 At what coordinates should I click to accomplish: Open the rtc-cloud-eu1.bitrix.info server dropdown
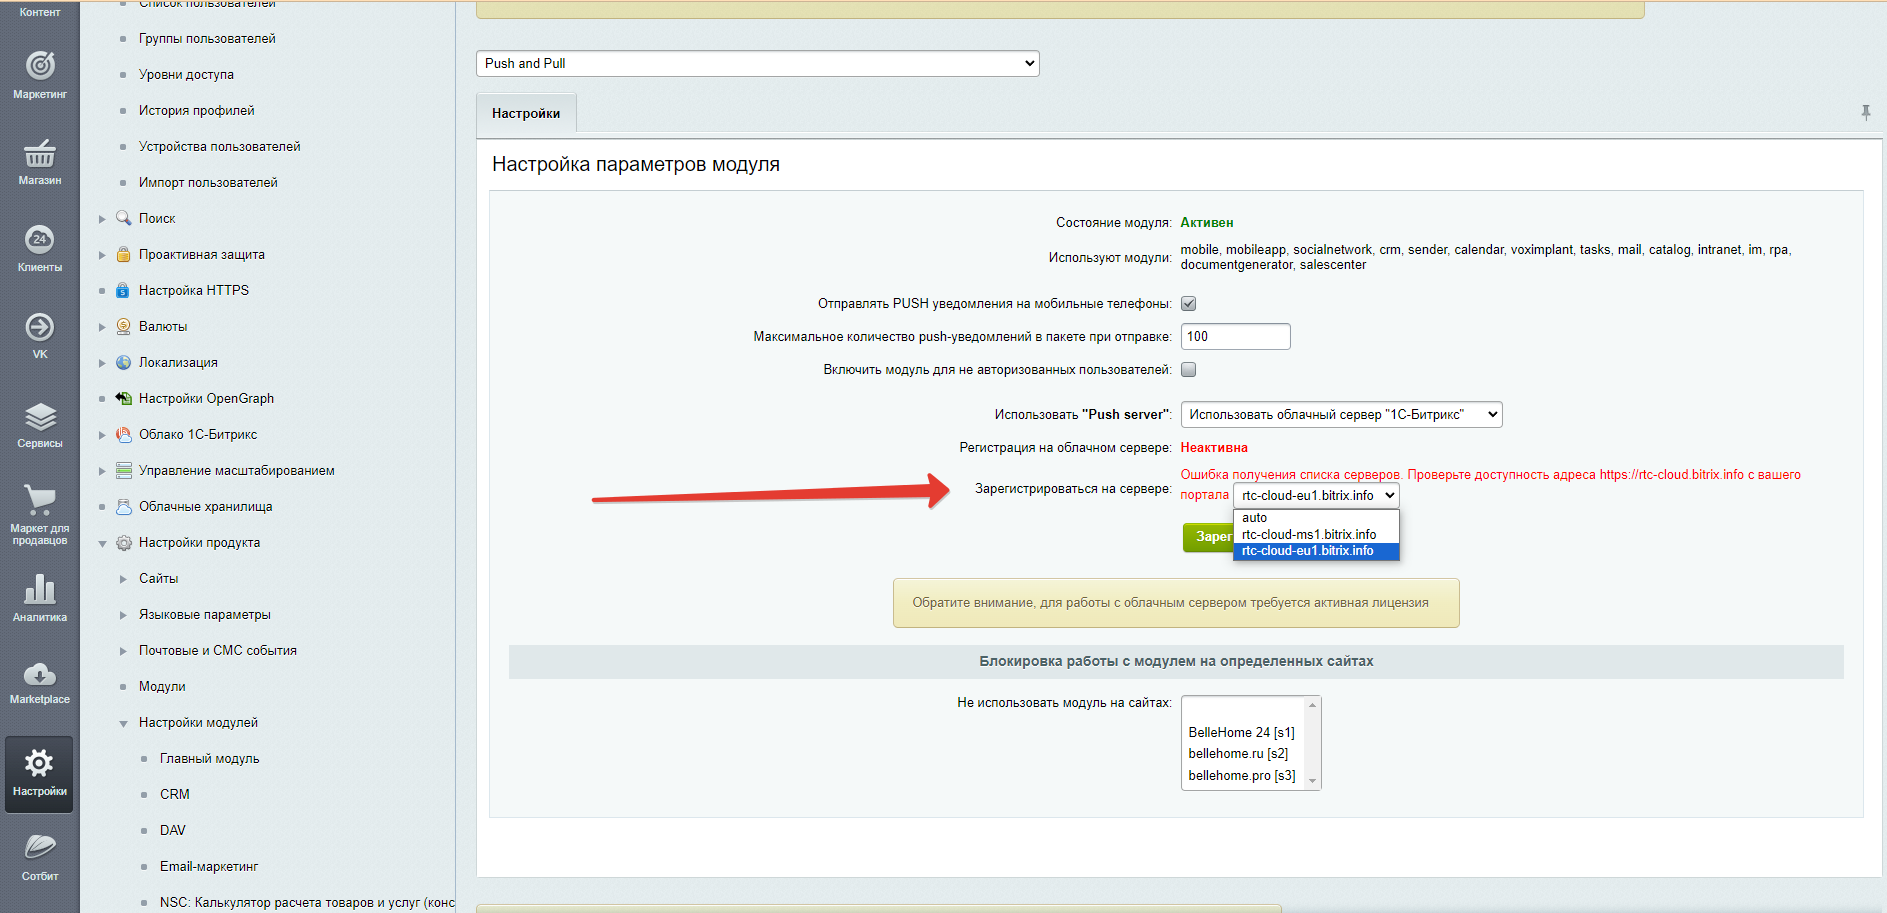click(1316, 495)
